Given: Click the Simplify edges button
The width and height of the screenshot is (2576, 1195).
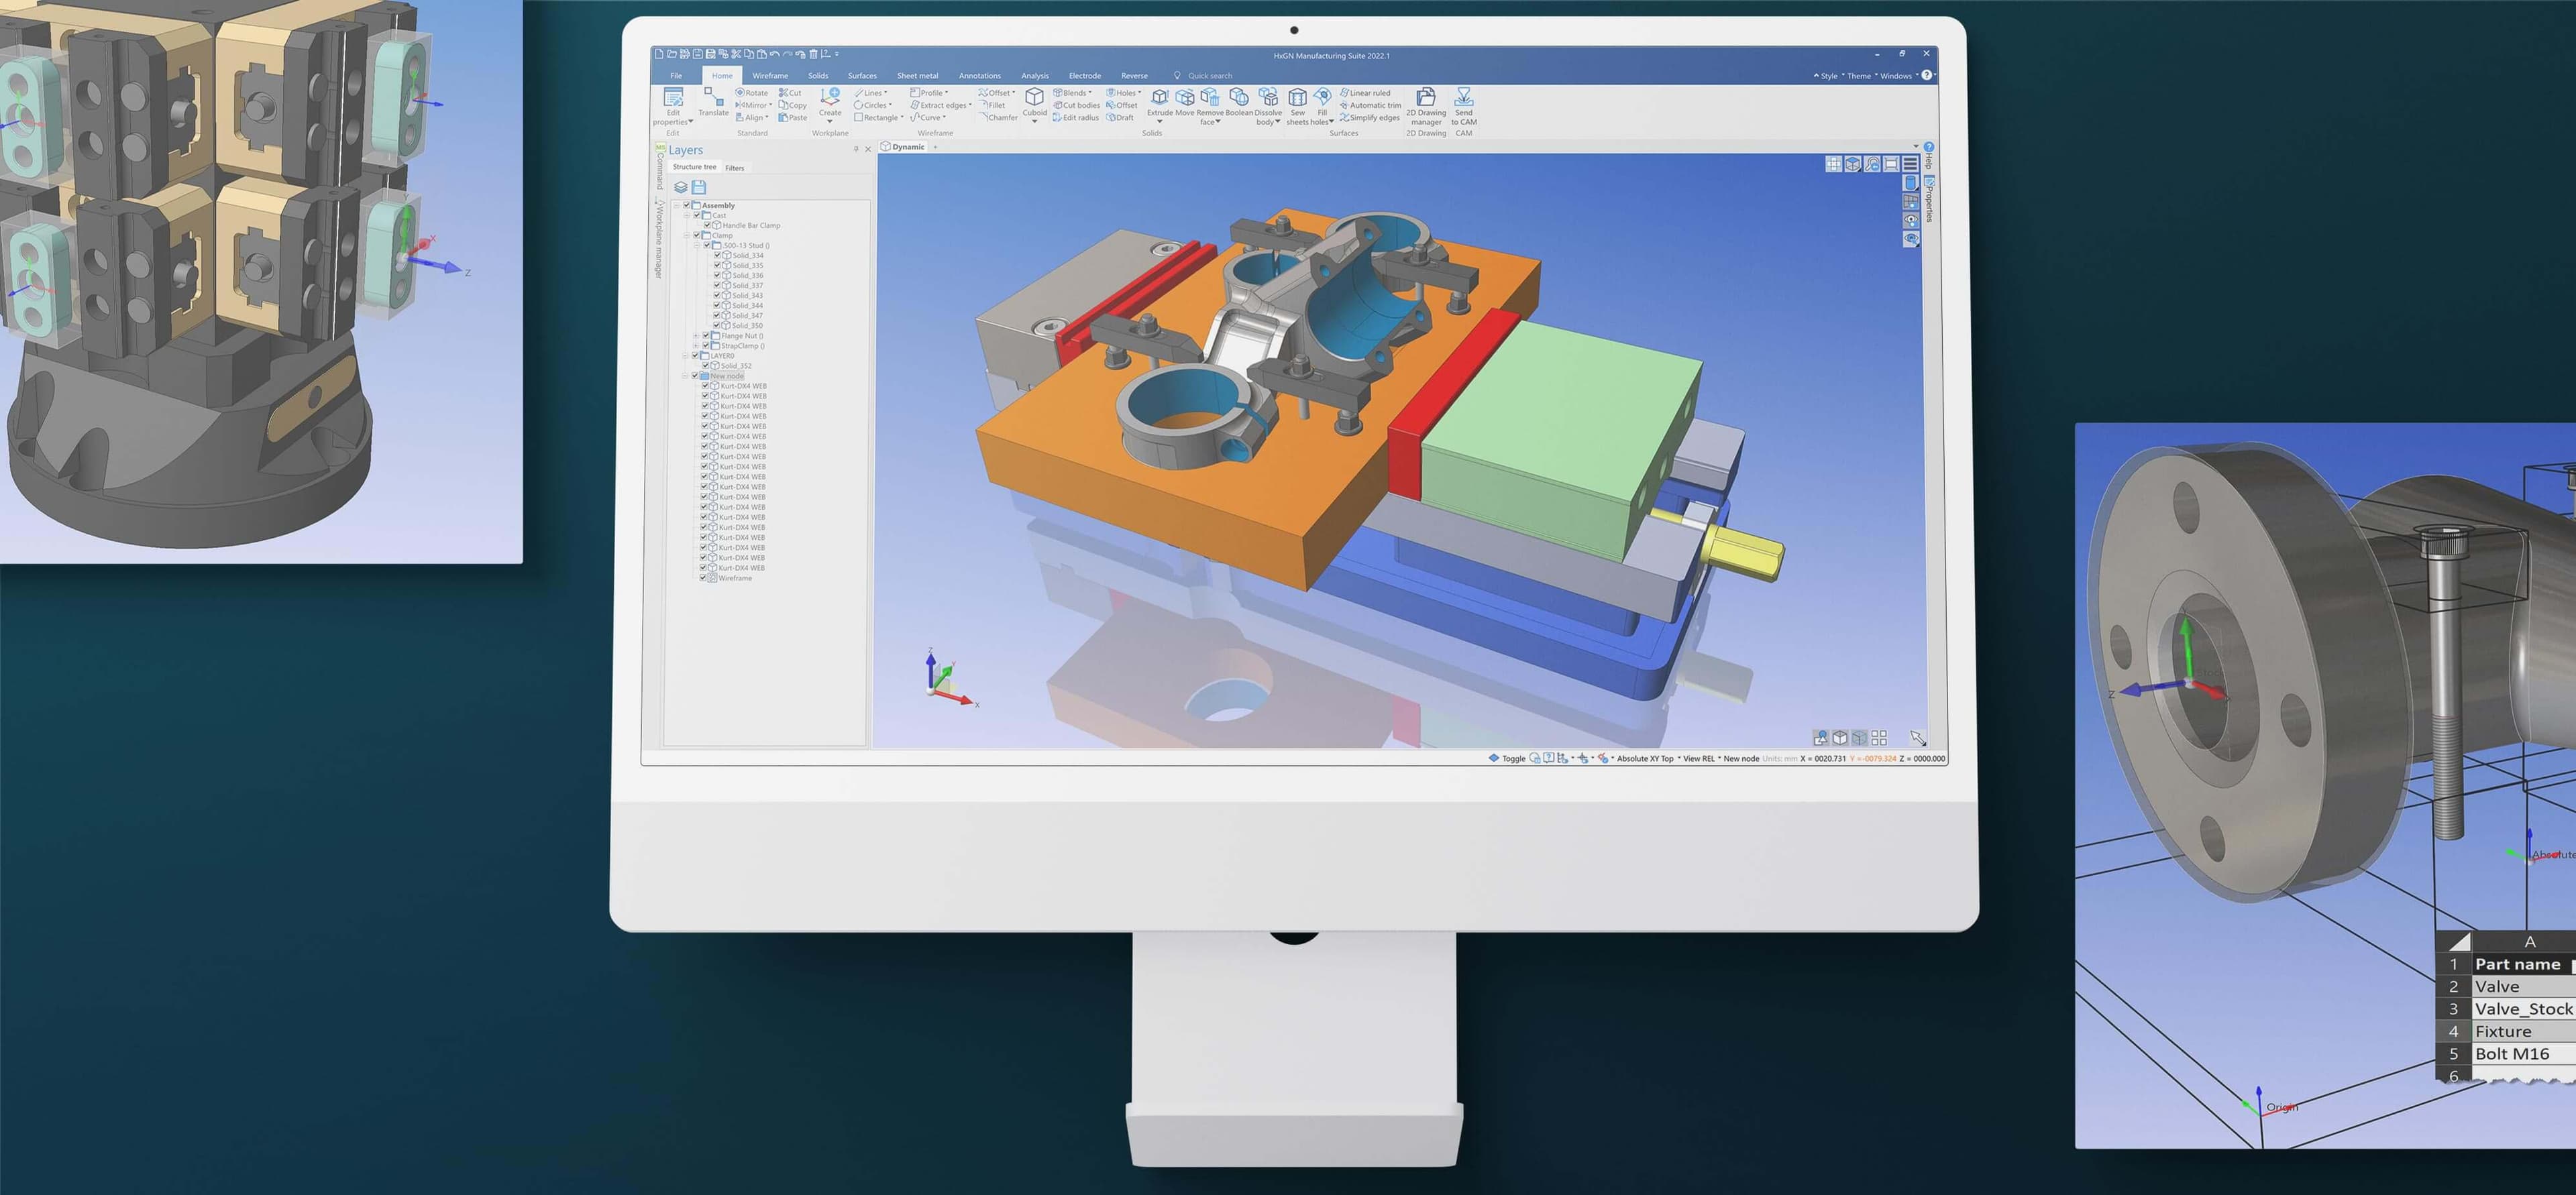Looking at the screenshot, I should click(x=1371, y=118).
